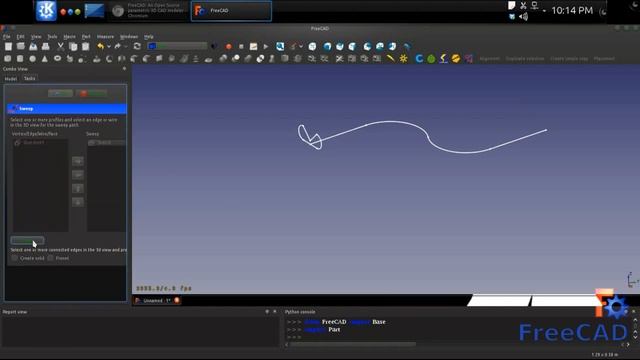The image size is (640, 360).
Task: Click the New document icon
Action: click(x=8, y=47)
